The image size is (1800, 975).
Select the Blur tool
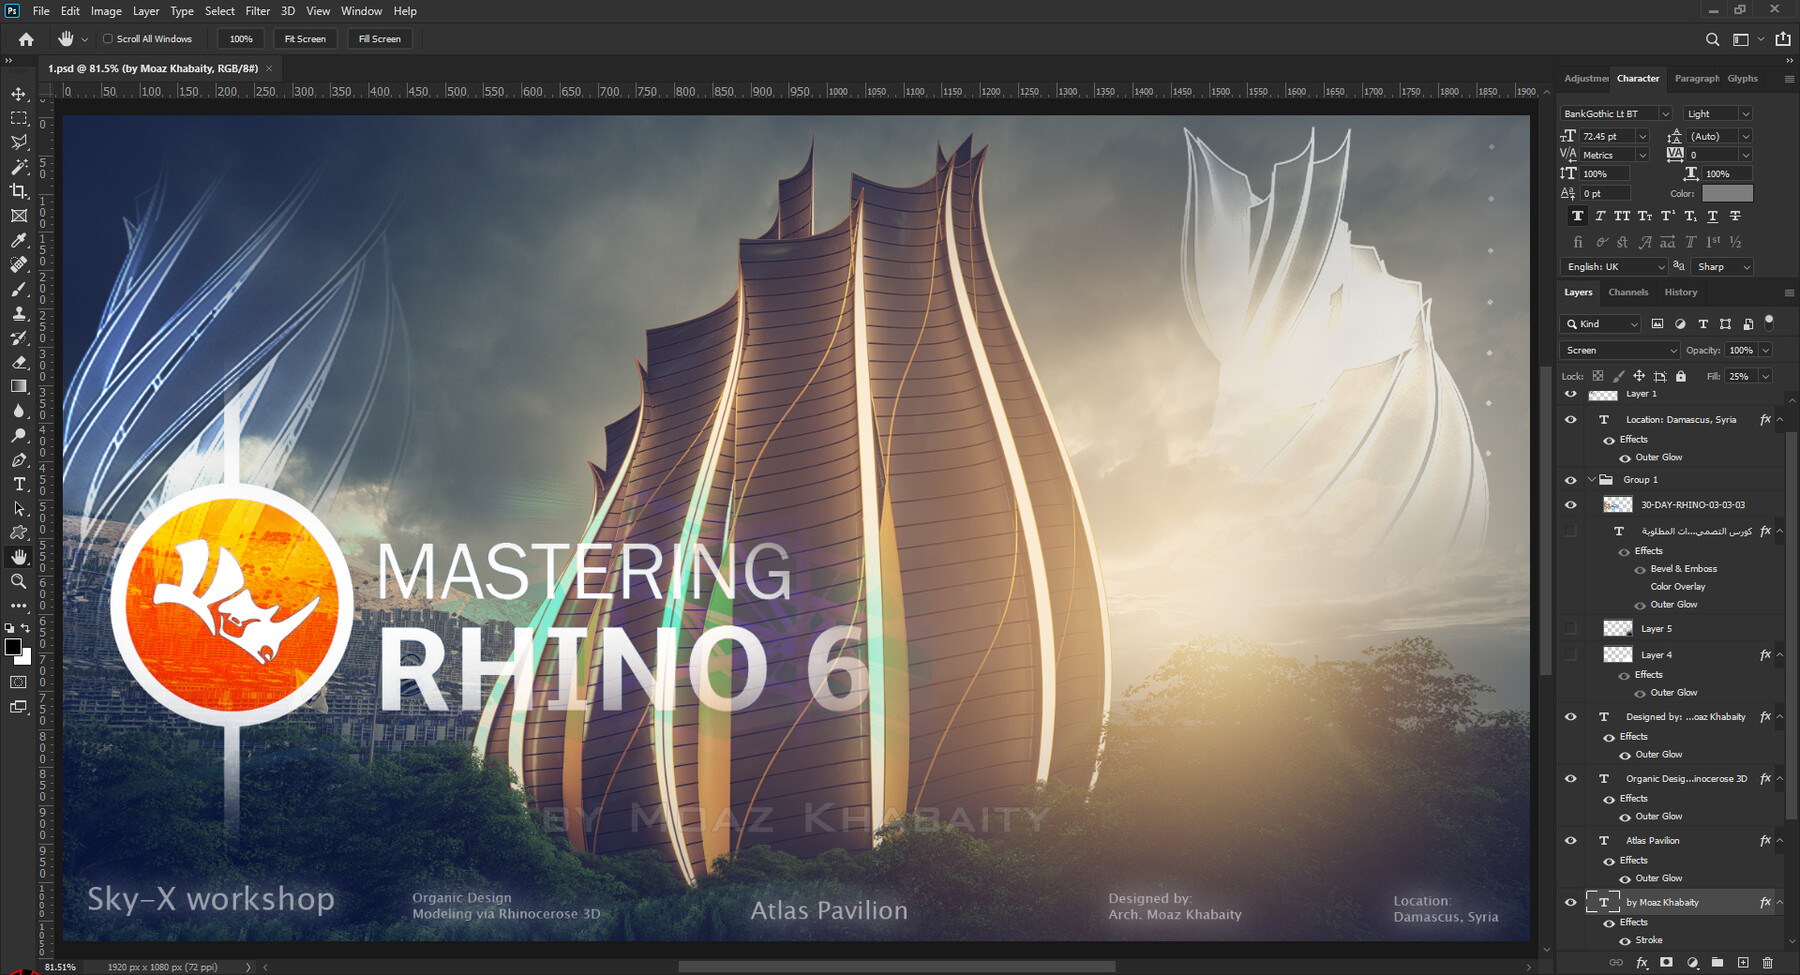click(x=19, y=411)
